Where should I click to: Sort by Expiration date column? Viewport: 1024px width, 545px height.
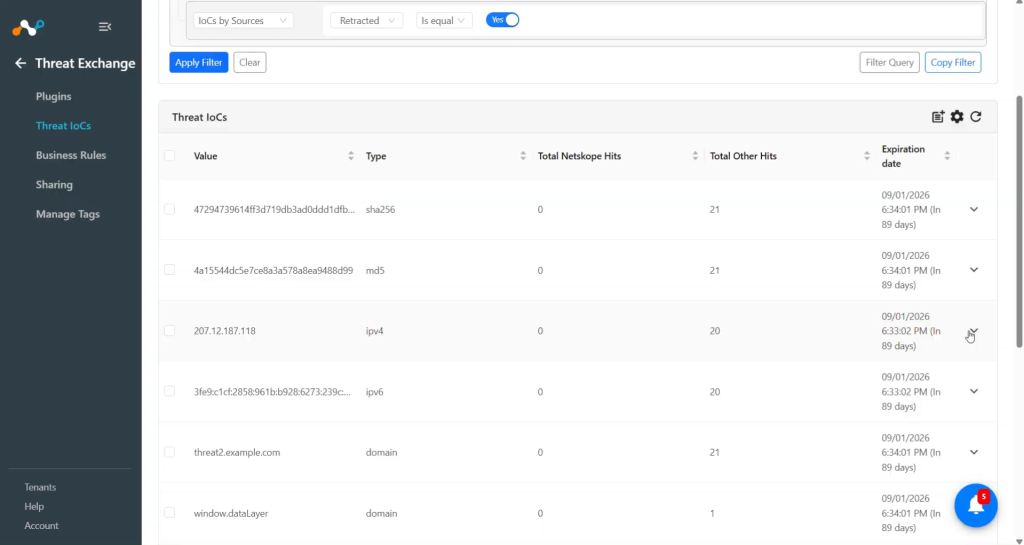pyautogui.click(x=947, y=156)
